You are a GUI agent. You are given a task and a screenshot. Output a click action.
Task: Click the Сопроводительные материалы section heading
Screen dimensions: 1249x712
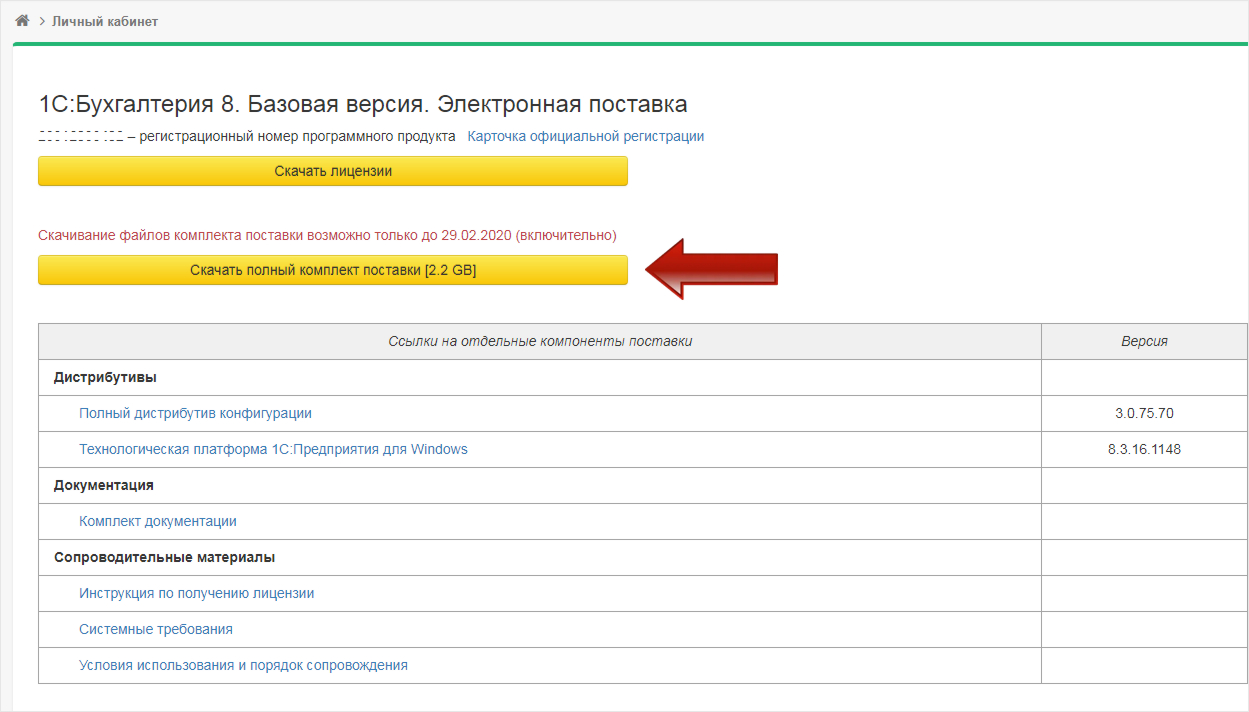[x=165, y=557]
